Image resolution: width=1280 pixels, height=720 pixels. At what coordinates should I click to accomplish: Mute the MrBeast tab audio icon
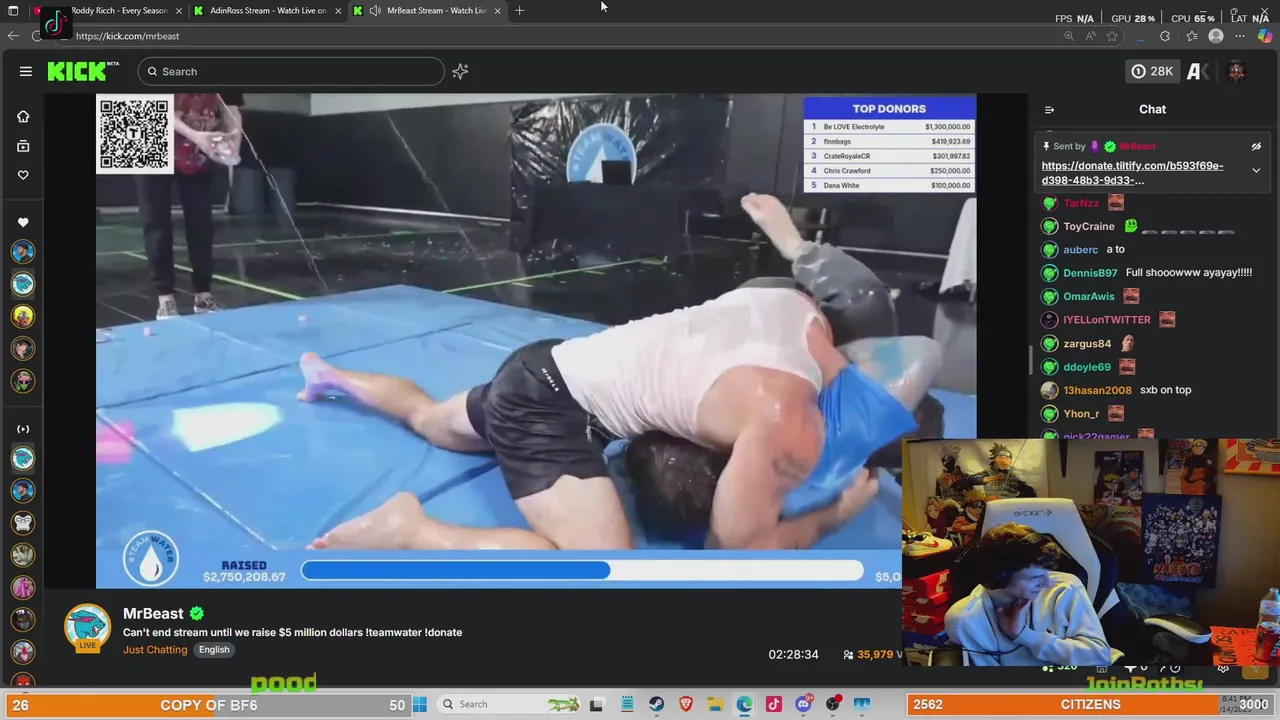tap(375, 11)
